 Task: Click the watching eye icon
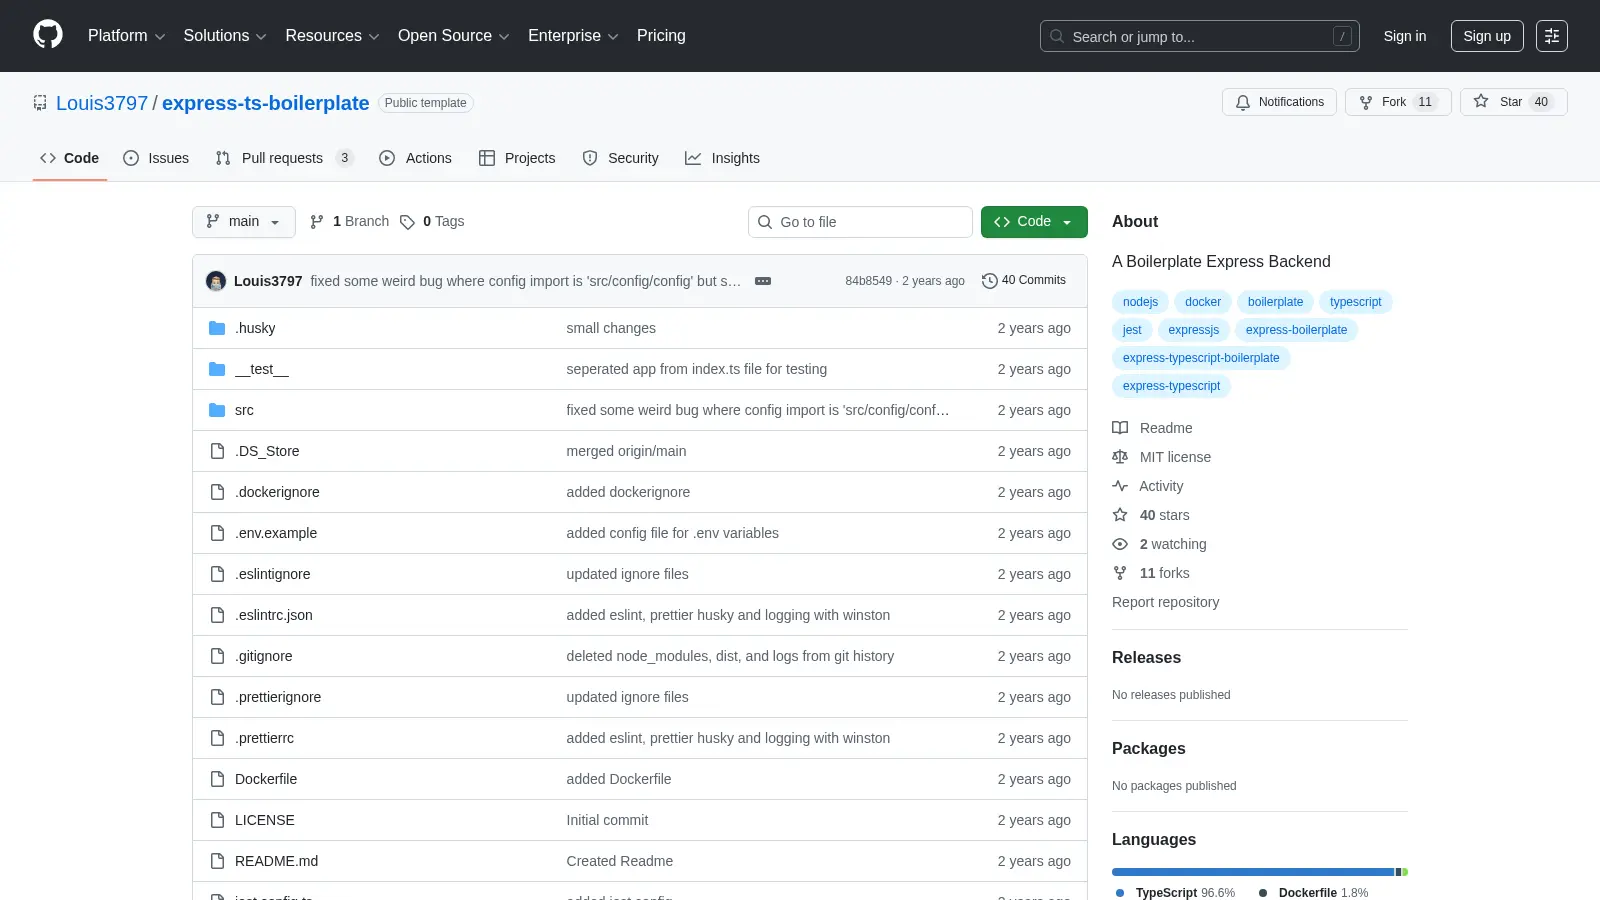pos(1120,544)
